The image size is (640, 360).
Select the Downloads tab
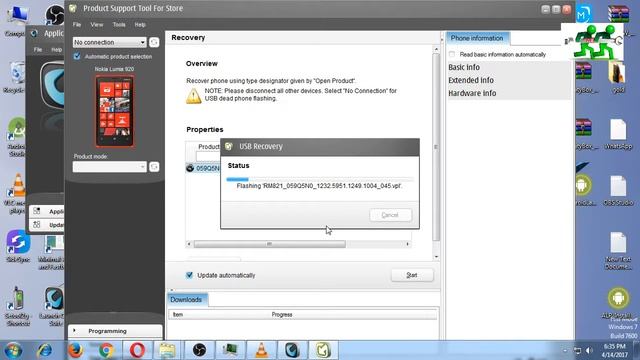(187, 300)
